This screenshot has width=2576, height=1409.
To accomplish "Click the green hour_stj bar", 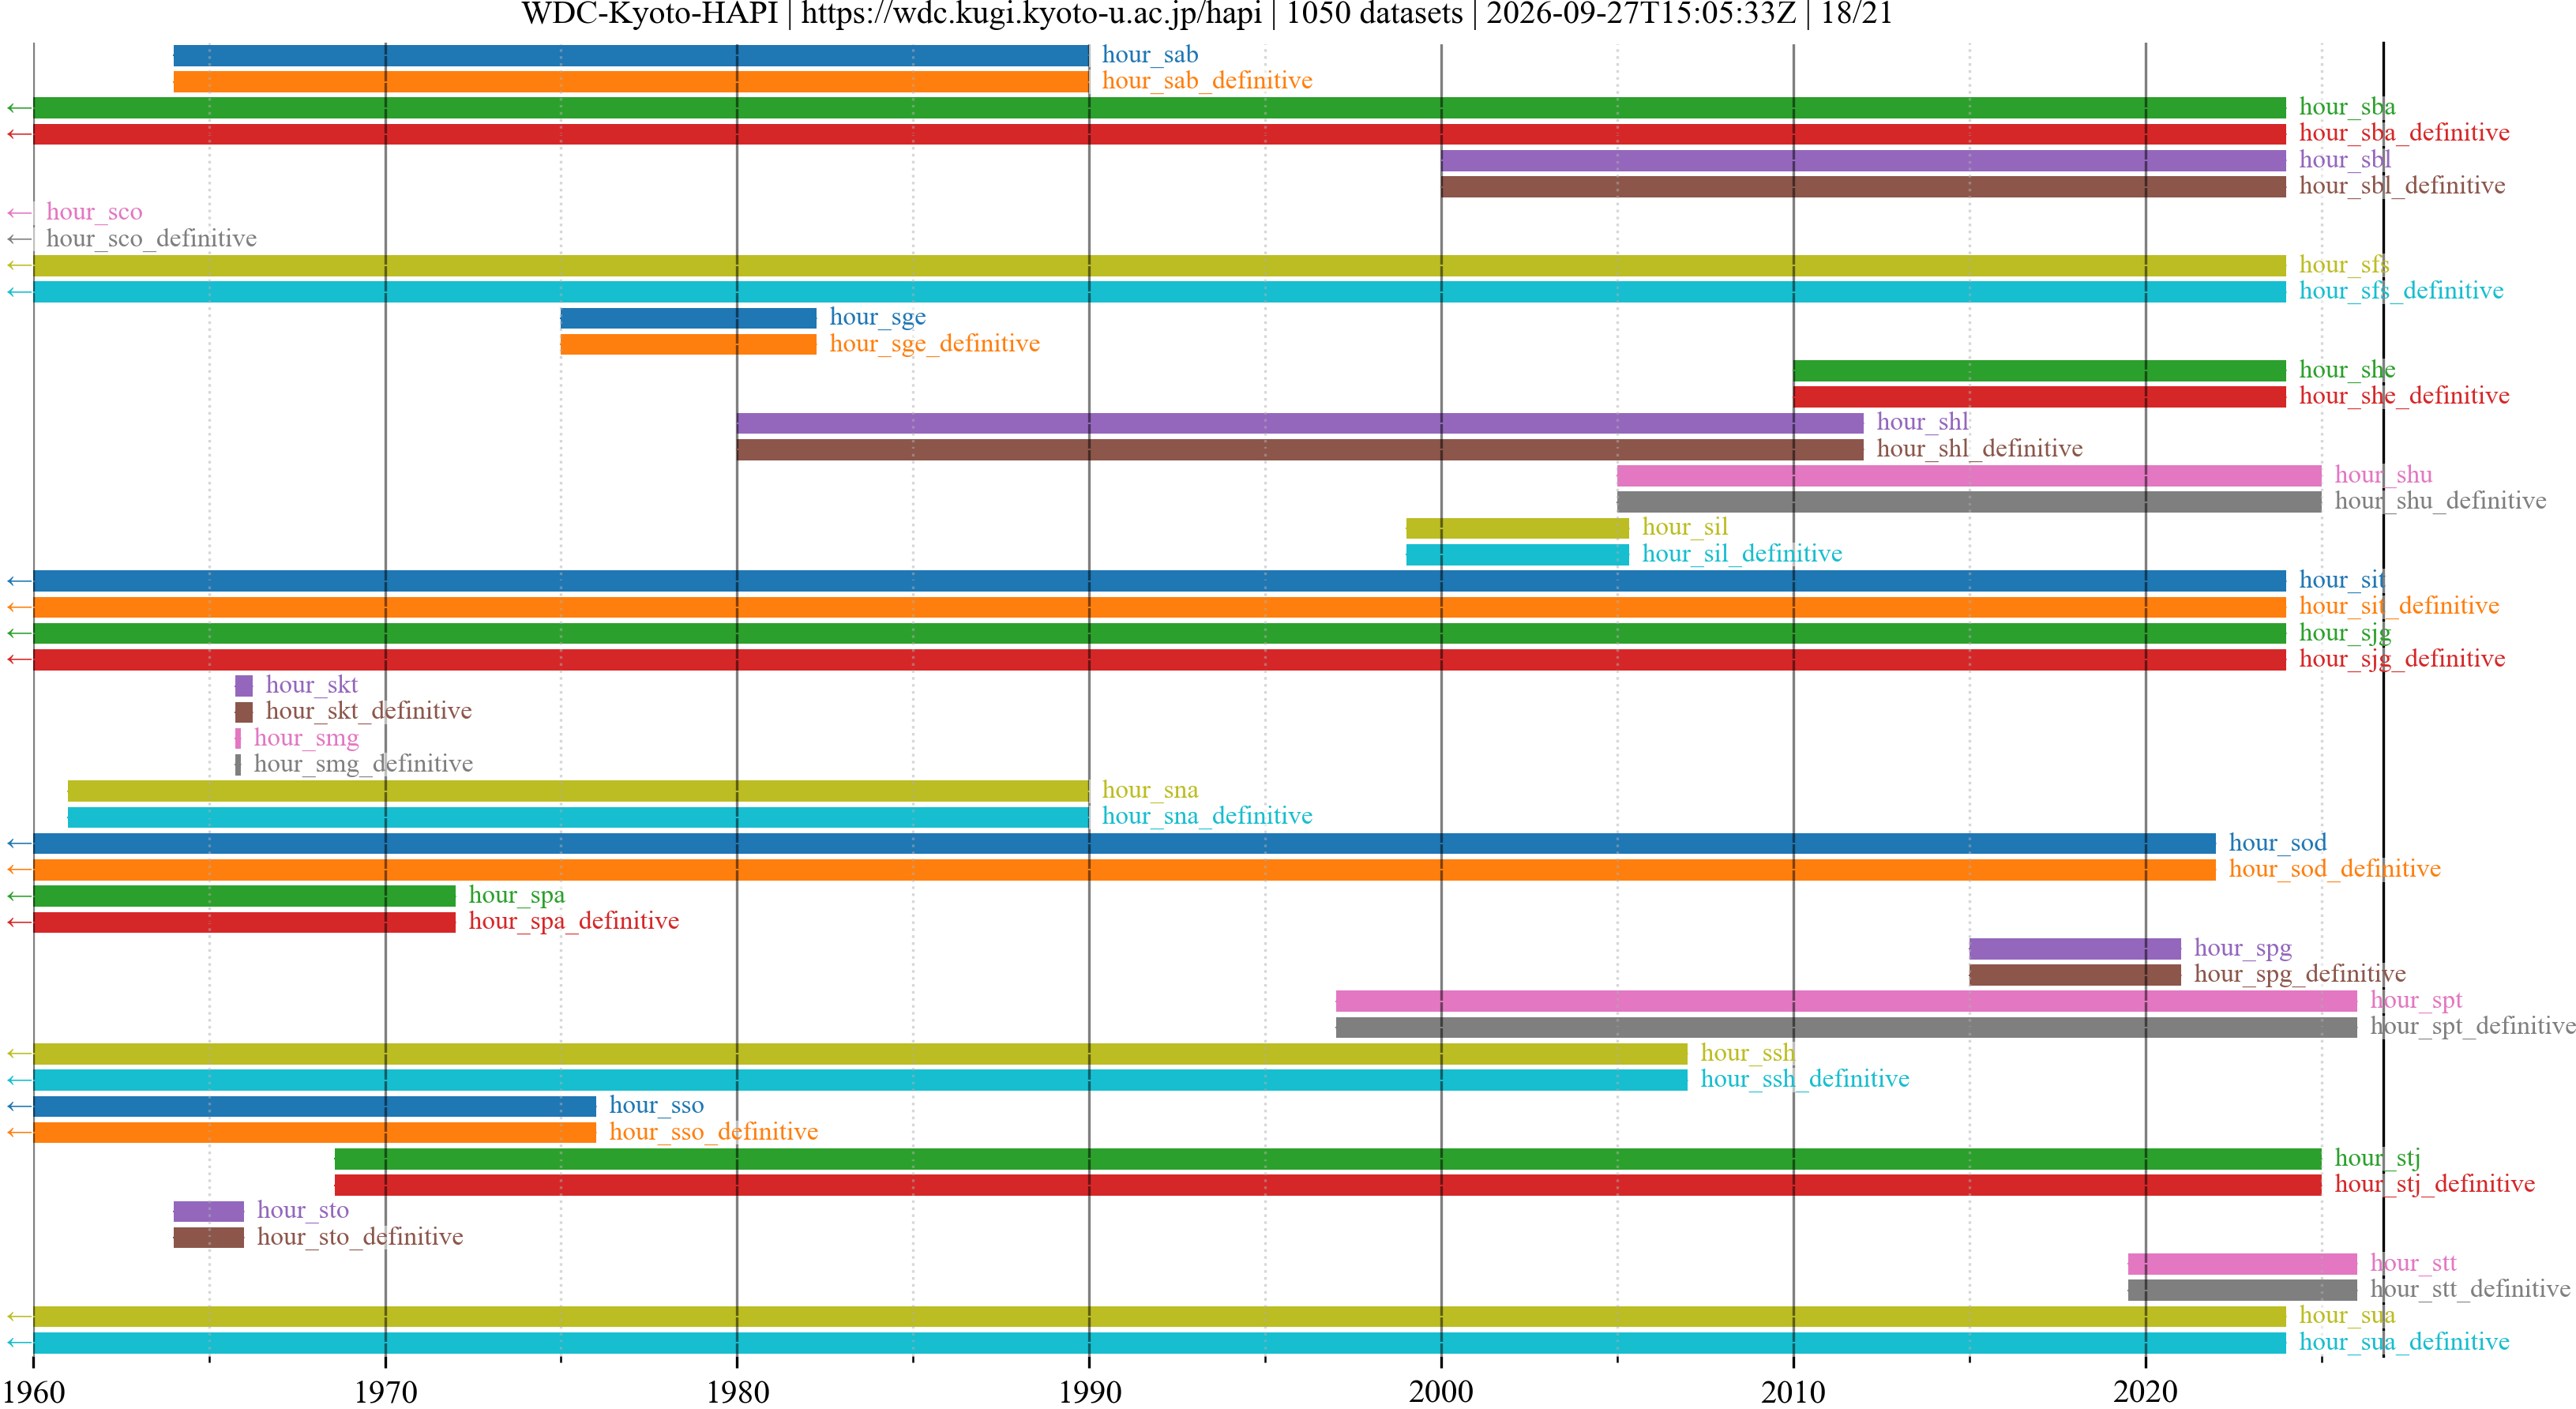I will point(1328,1159).
